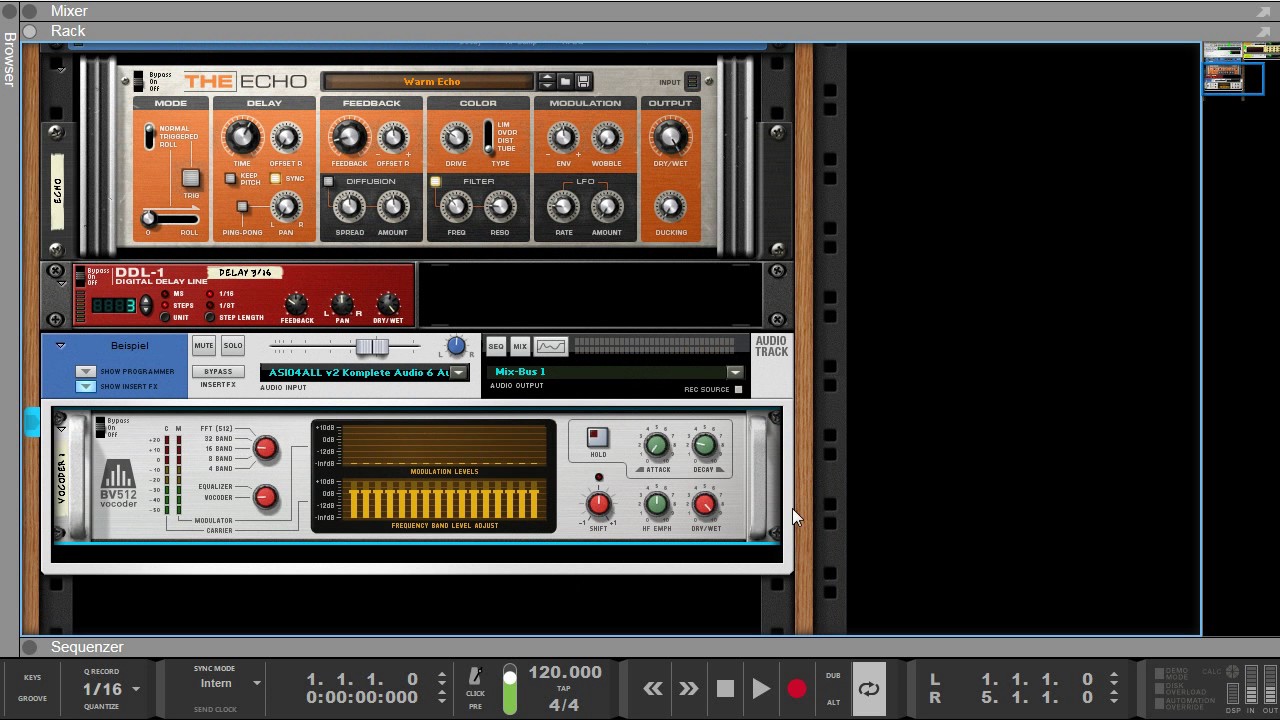This screenshot has height=720, width=1280.
Task: Toggle the DDL-1 UNIT button
Action: click(x=165, y=317)
